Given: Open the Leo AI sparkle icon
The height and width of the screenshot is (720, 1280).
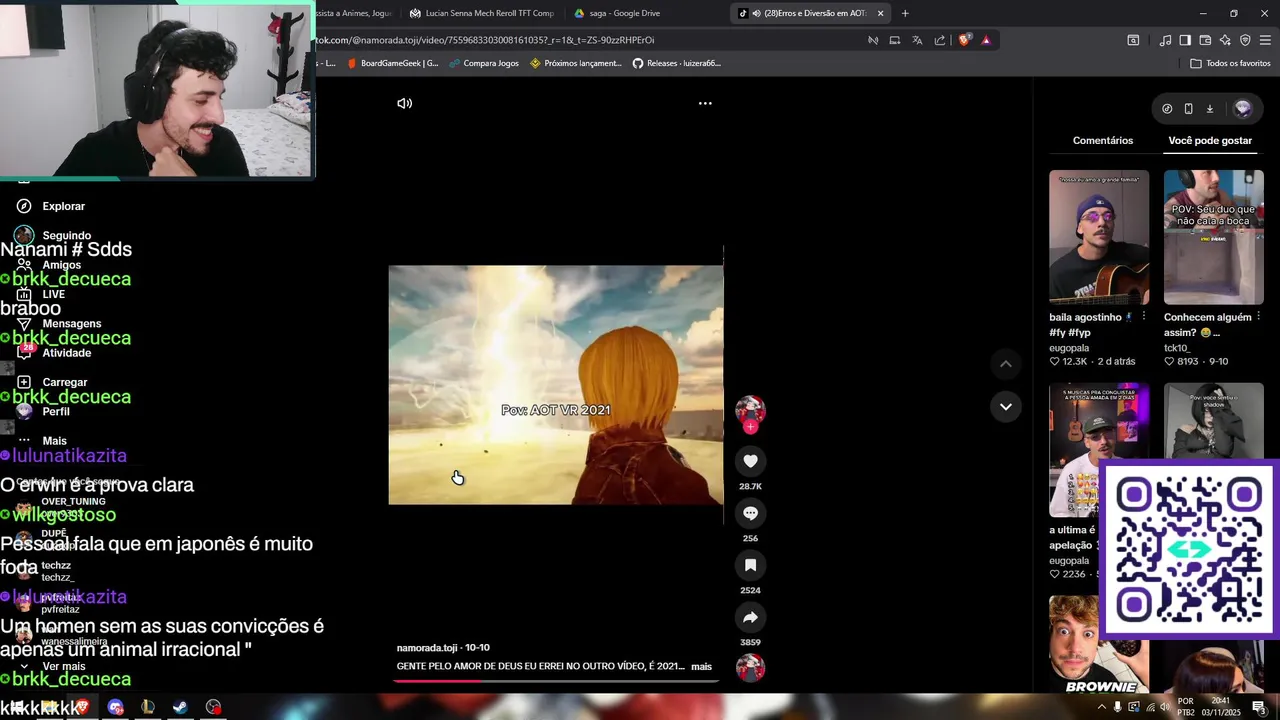Looking at the screenshot, I should click(1225, 40).
